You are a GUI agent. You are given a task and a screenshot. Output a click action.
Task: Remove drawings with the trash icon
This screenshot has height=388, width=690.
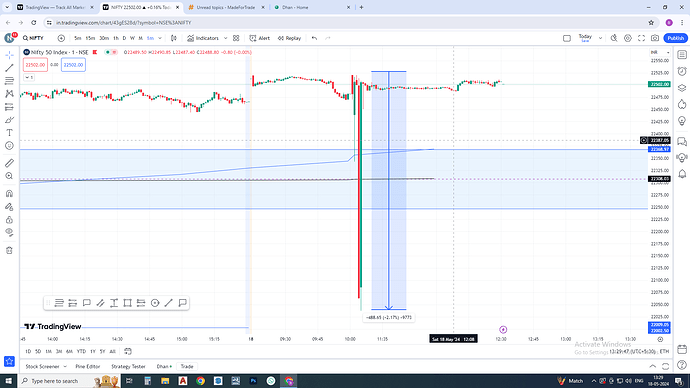pyautogui.click(x=9, y=251)
